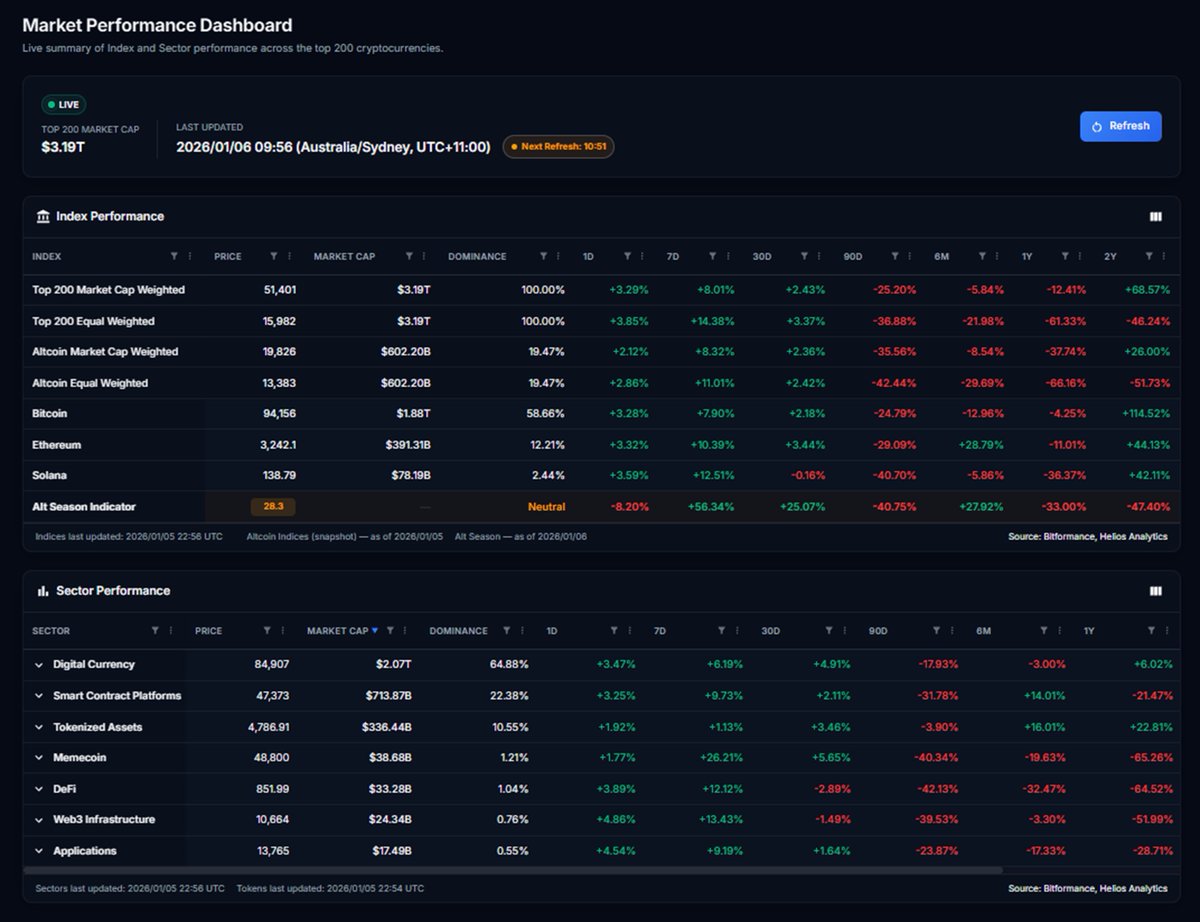Expand the Memecoin sector row
Viewport: 1200px width, 922px height.
coord(39,758)
